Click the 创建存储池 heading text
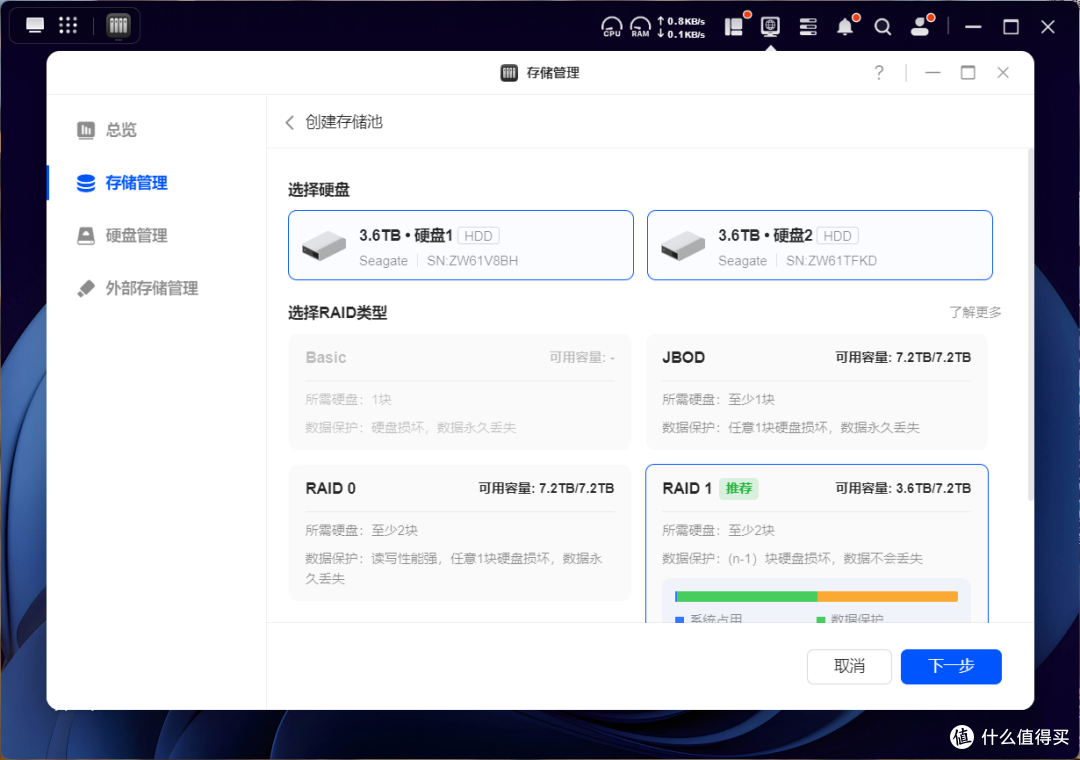 [x=344, y=123]
